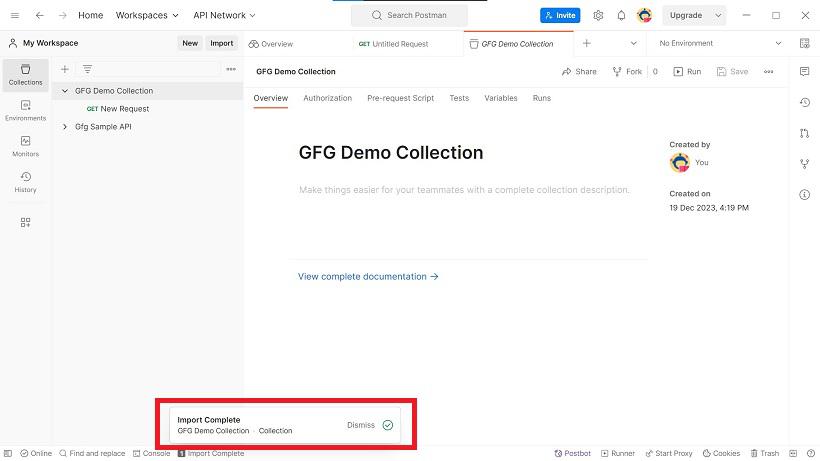Select the GFG Demo Collection tab
The height and width of the screenshot is (461, 820).
pyautogui.click(x=518, y=44)
